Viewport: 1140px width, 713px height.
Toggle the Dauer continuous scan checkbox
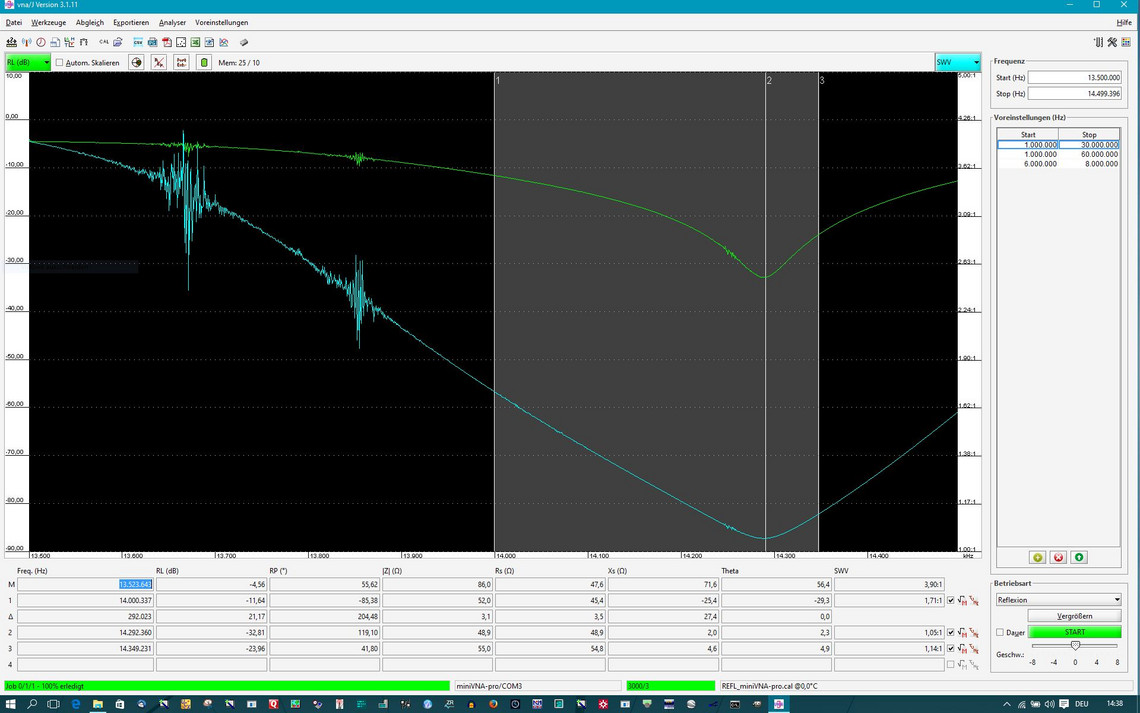coord(1000,632)
